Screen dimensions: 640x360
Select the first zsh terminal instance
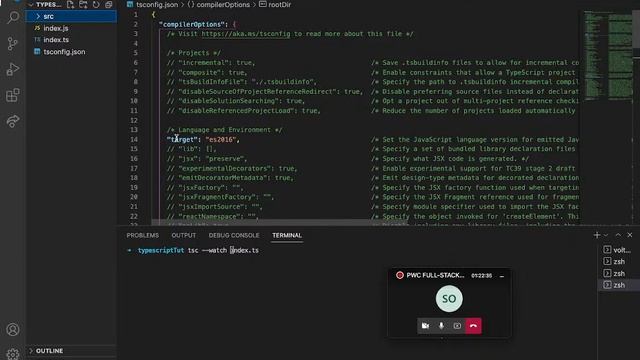coord(618,262)
